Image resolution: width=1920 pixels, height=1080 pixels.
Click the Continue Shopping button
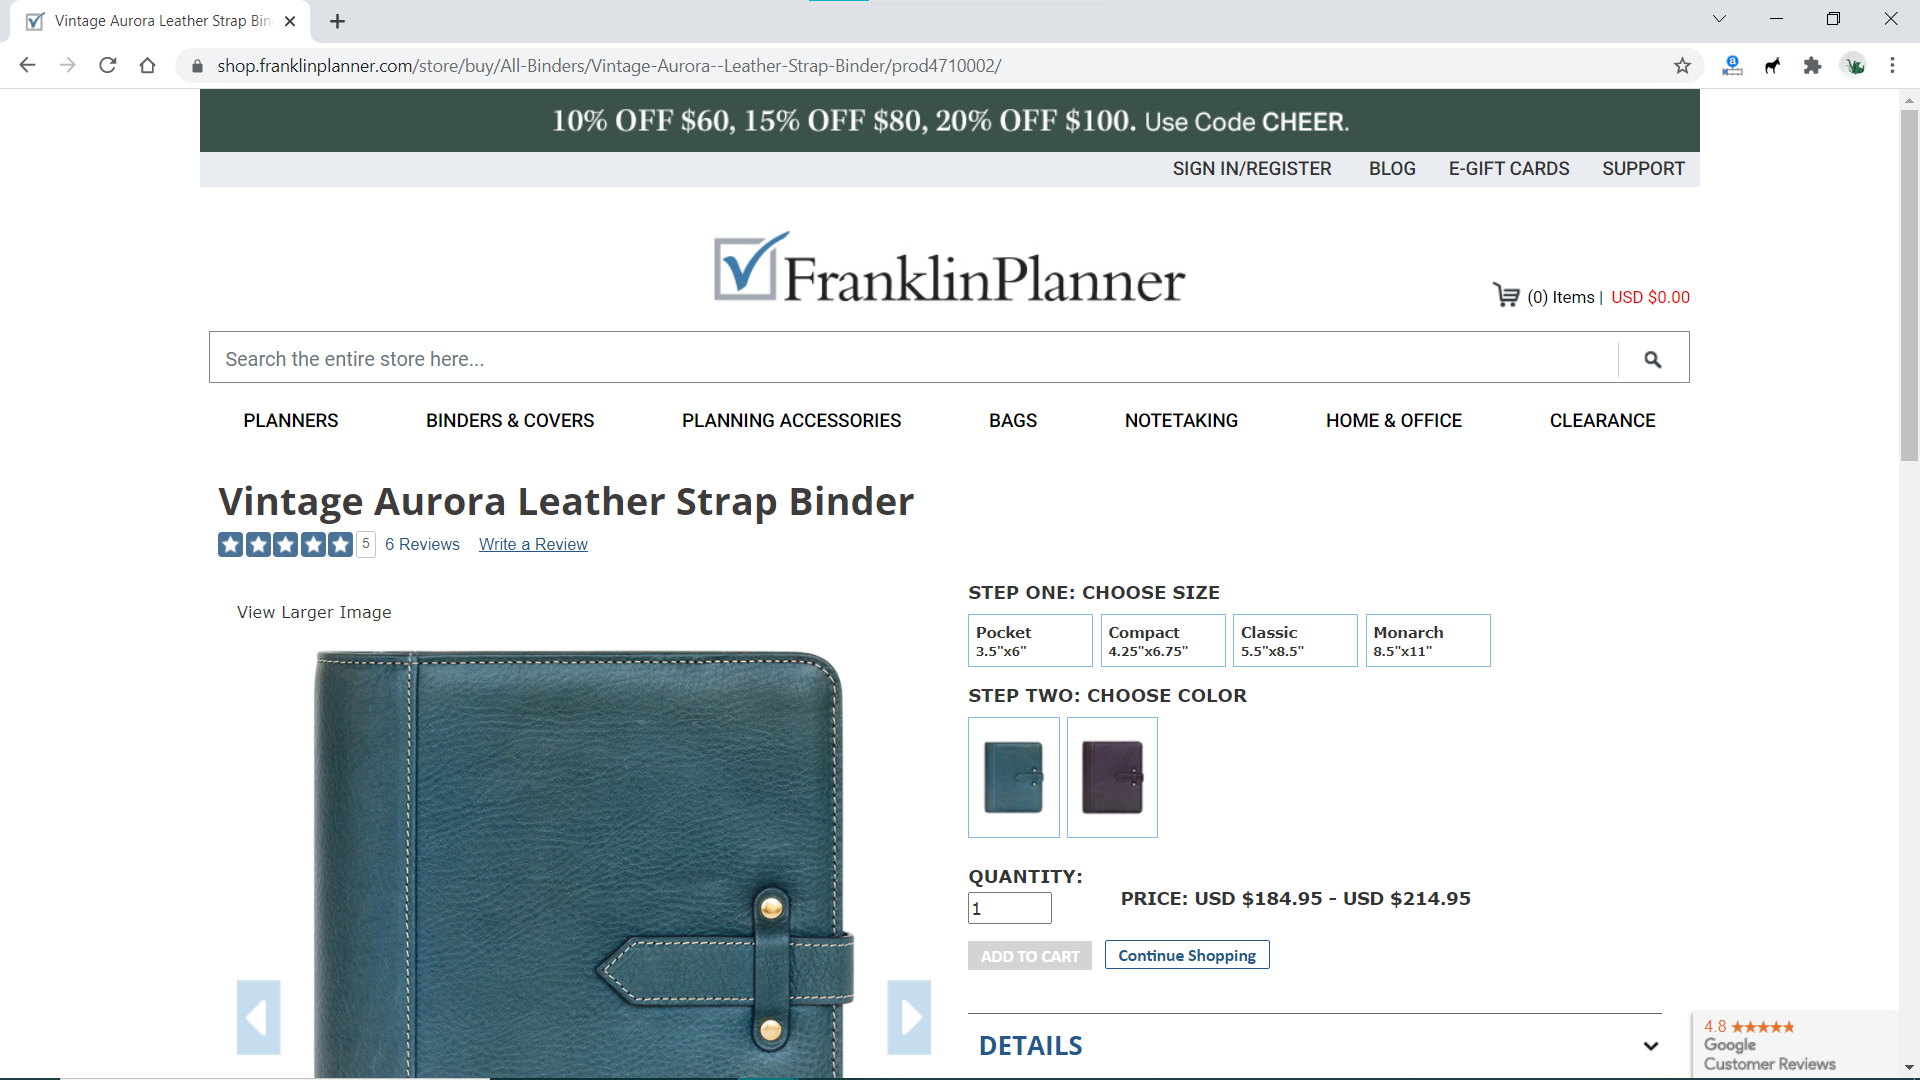click(x=1187, y=955)
